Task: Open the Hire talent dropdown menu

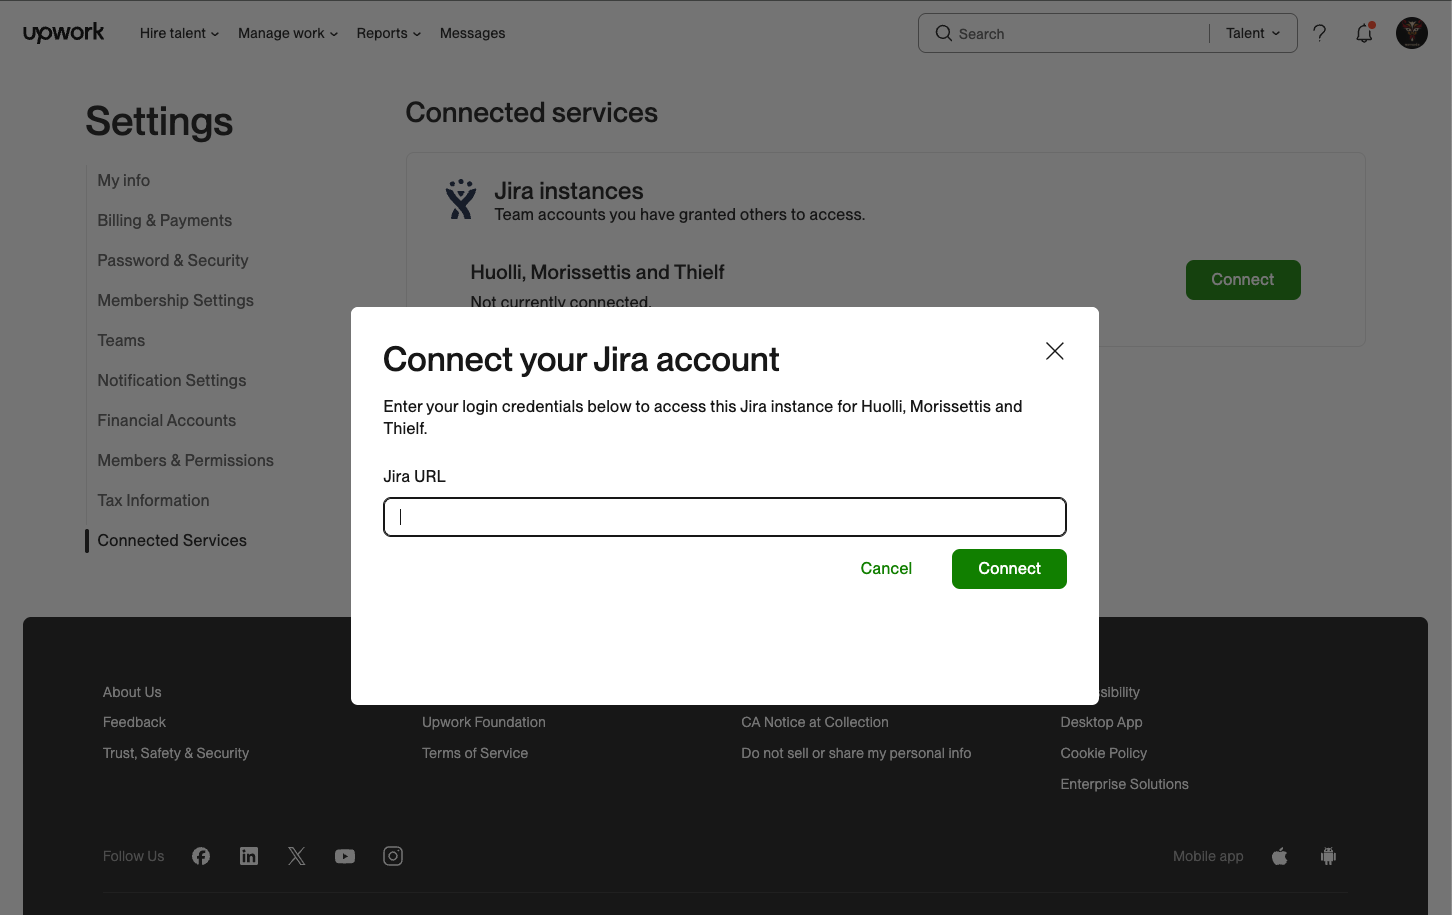Action: click(179, 33)
